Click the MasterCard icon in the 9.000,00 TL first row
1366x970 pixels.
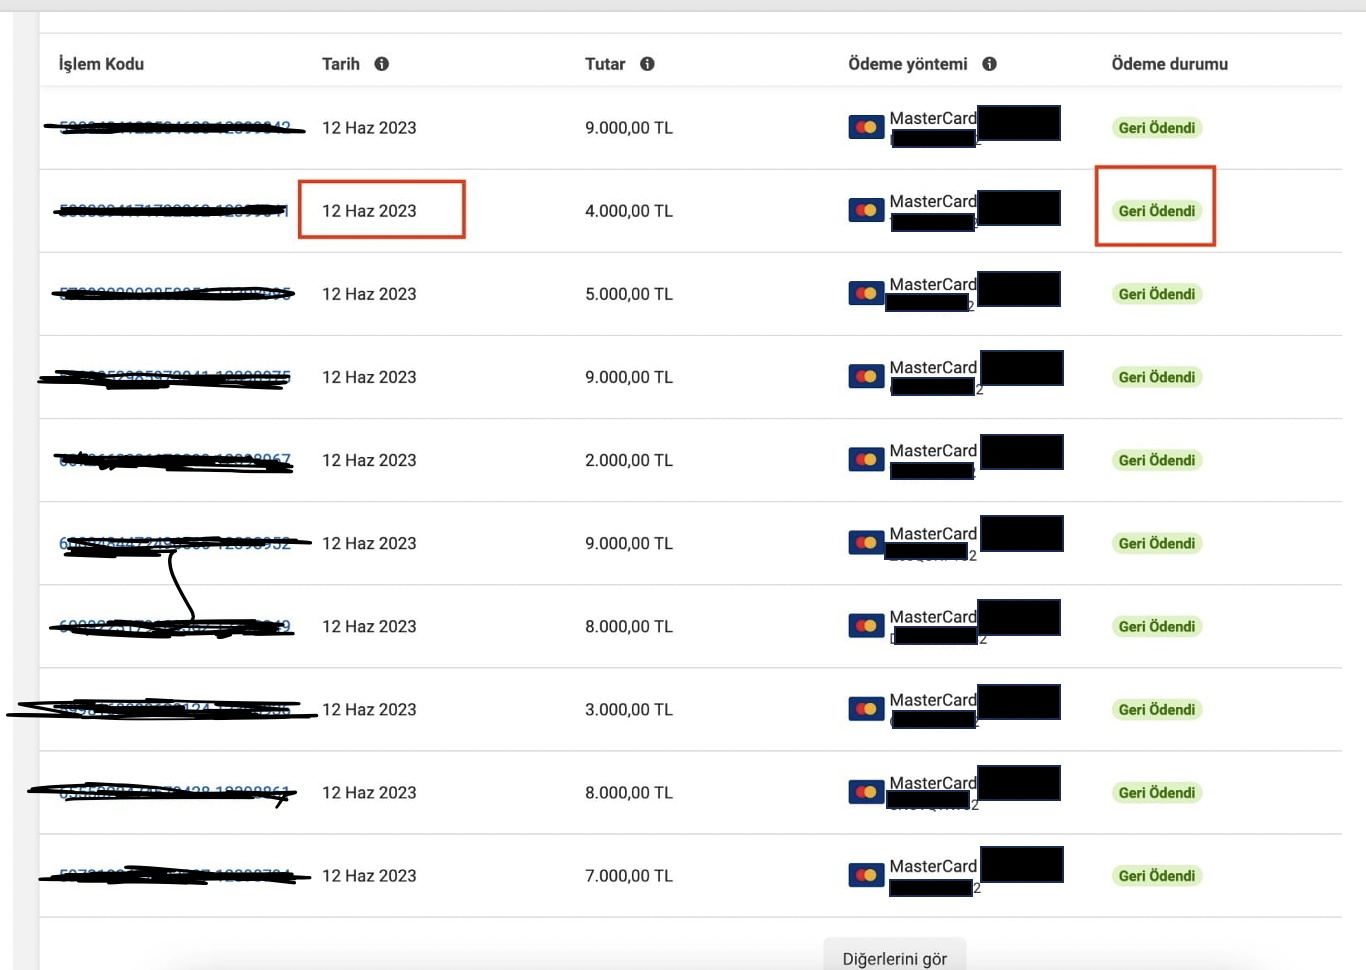click(x=866, y=127)
